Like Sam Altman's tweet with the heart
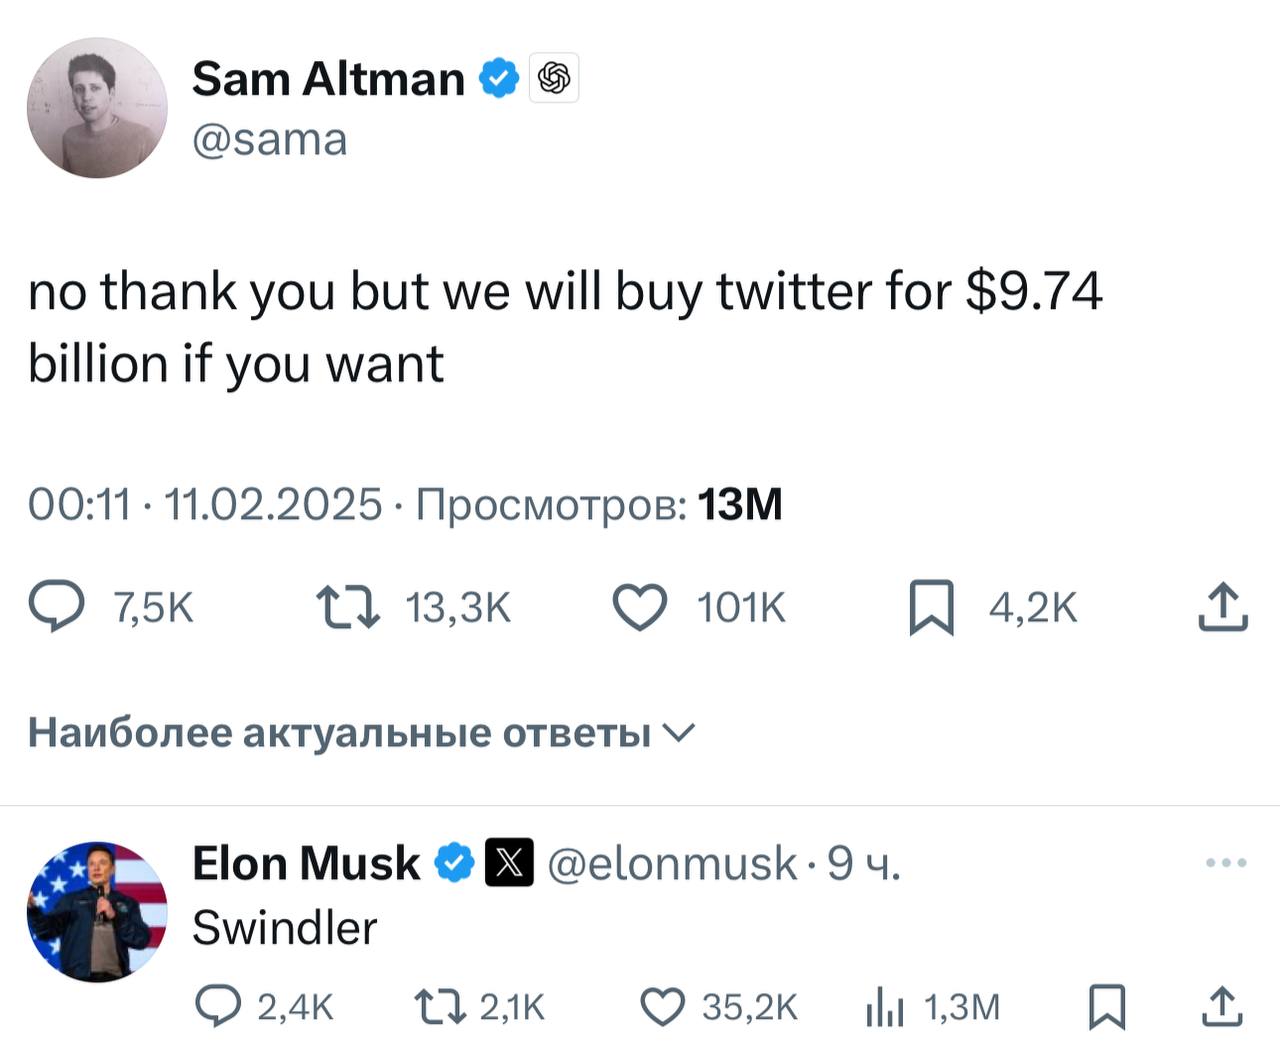Image resolution: width=1280 pixels, height=1062 pixels. [640, 608]
